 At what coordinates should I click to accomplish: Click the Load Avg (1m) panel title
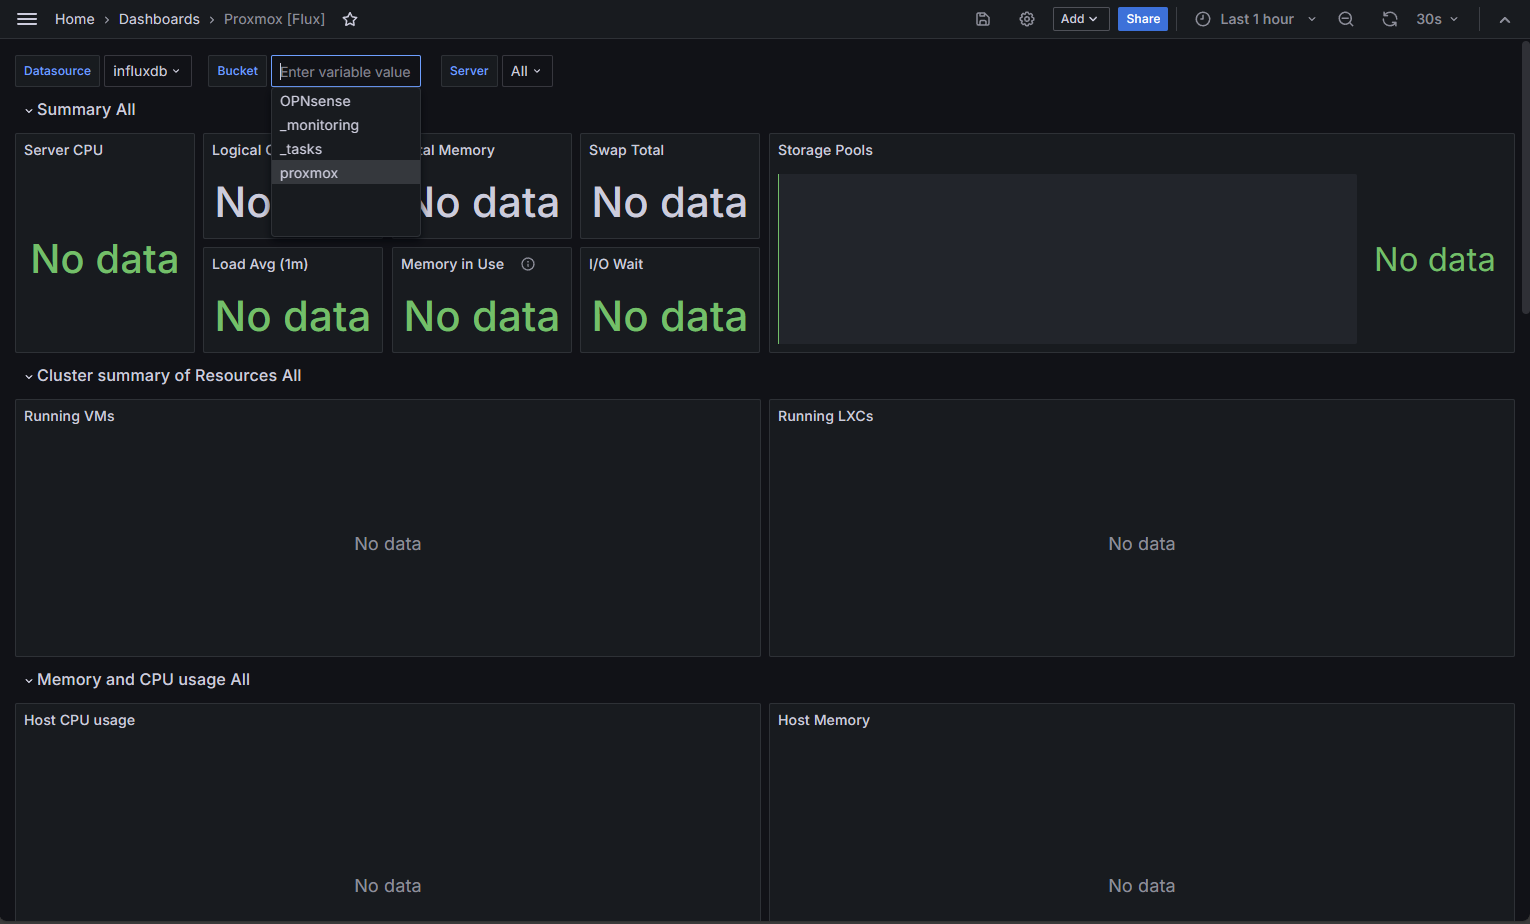[260, 264]
